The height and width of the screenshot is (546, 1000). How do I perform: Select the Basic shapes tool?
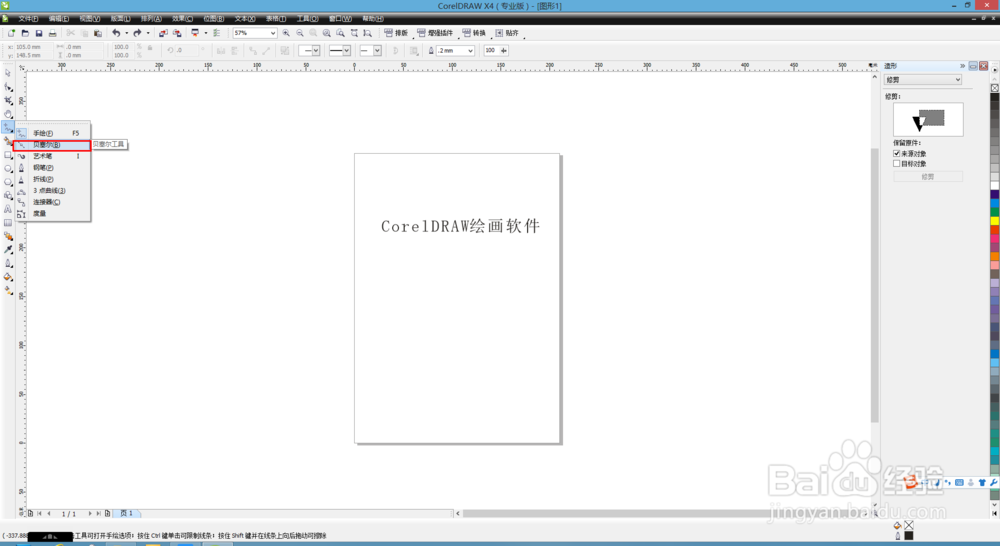click(8, 195)
